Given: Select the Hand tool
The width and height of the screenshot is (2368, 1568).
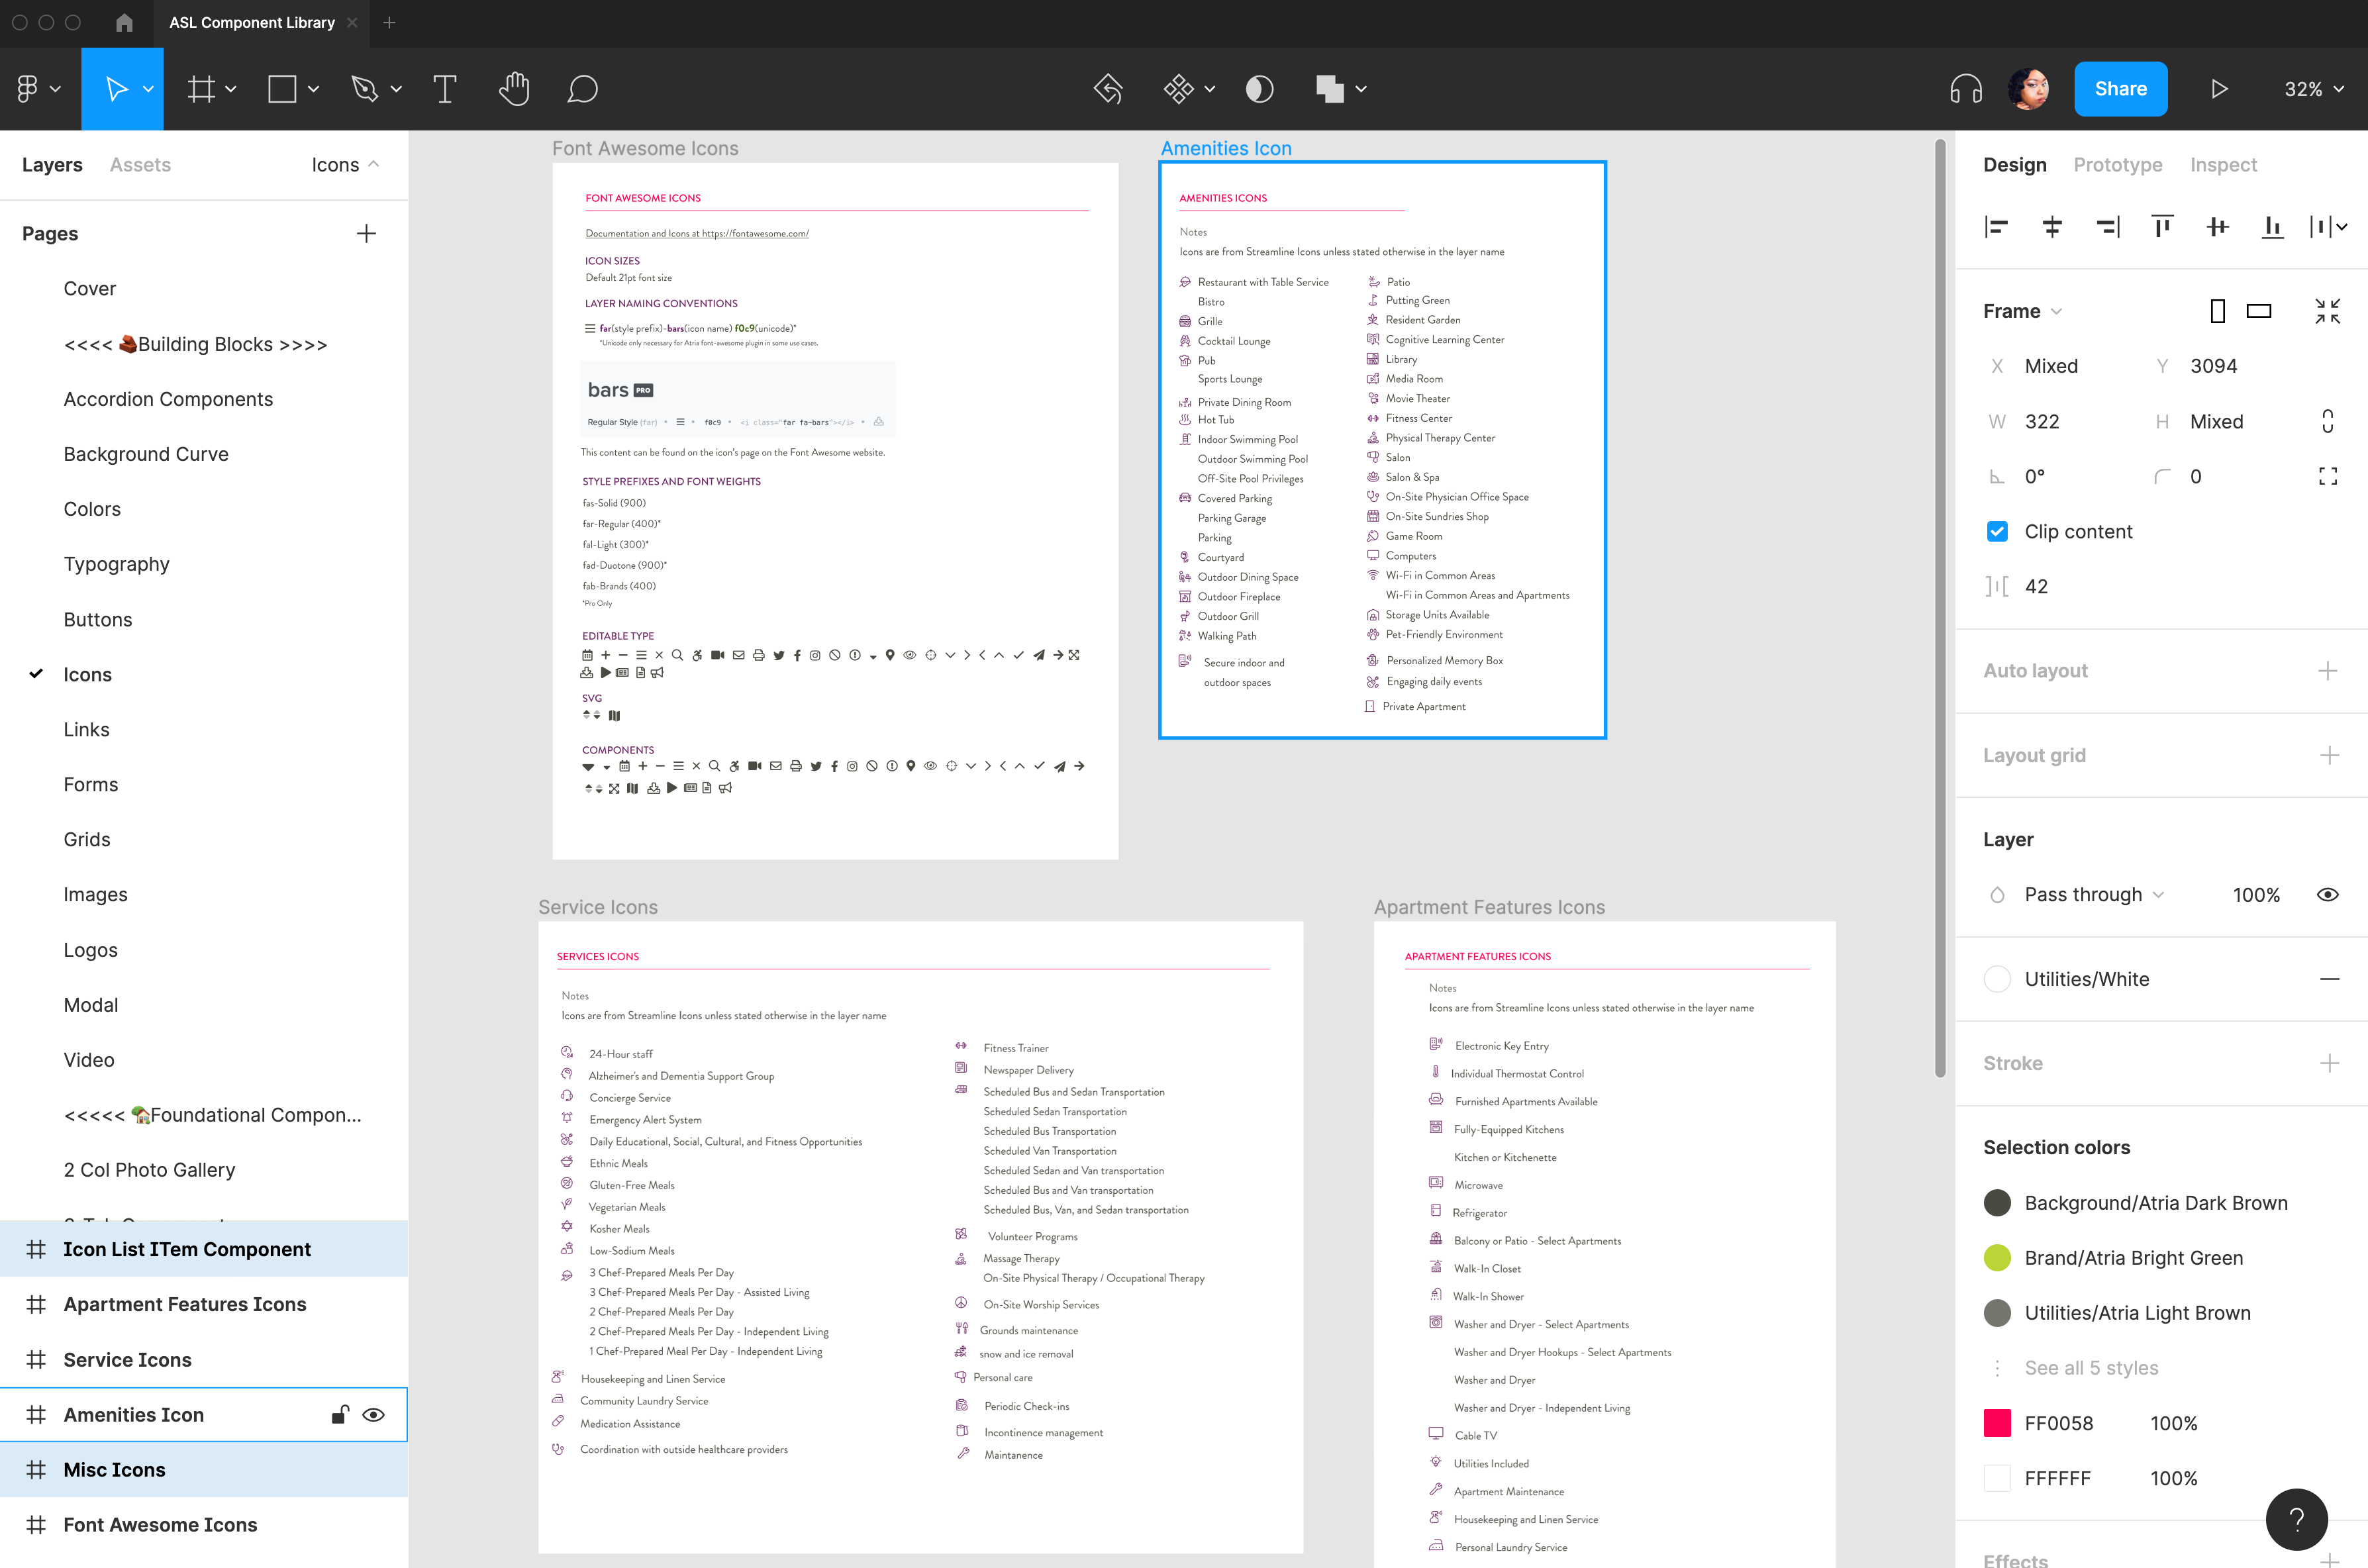Looking at the screenshot, I should (514, 89).
